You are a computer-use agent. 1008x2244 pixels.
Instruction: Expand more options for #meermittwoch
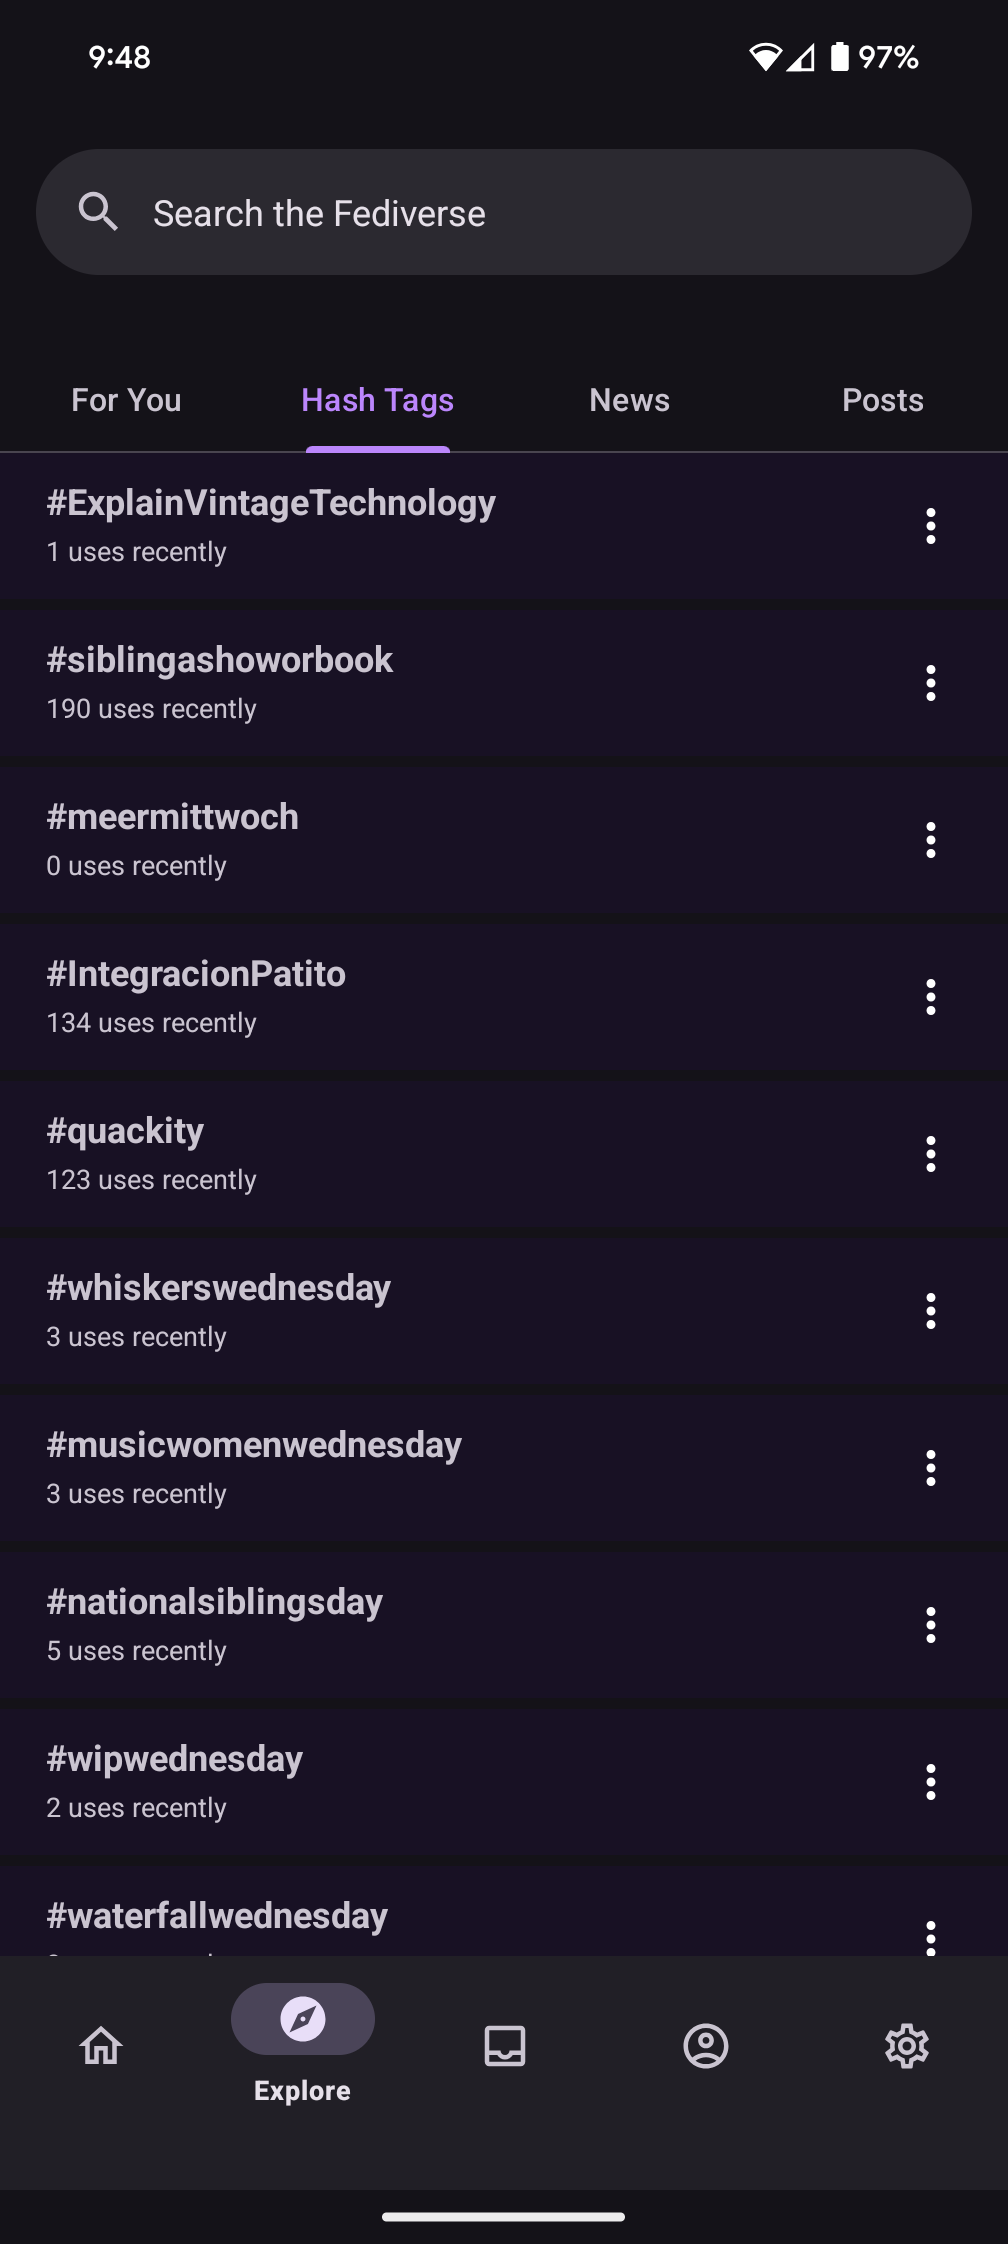(x=931, y=840)
